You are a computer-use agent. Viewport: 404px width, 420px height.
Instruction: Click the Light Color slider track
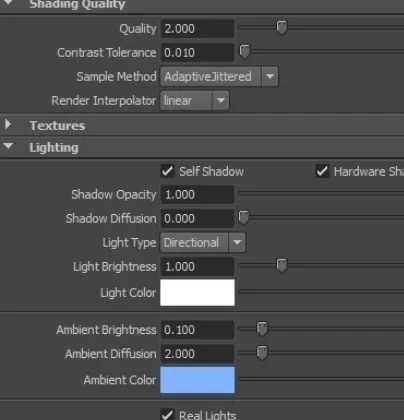(321, 291)
